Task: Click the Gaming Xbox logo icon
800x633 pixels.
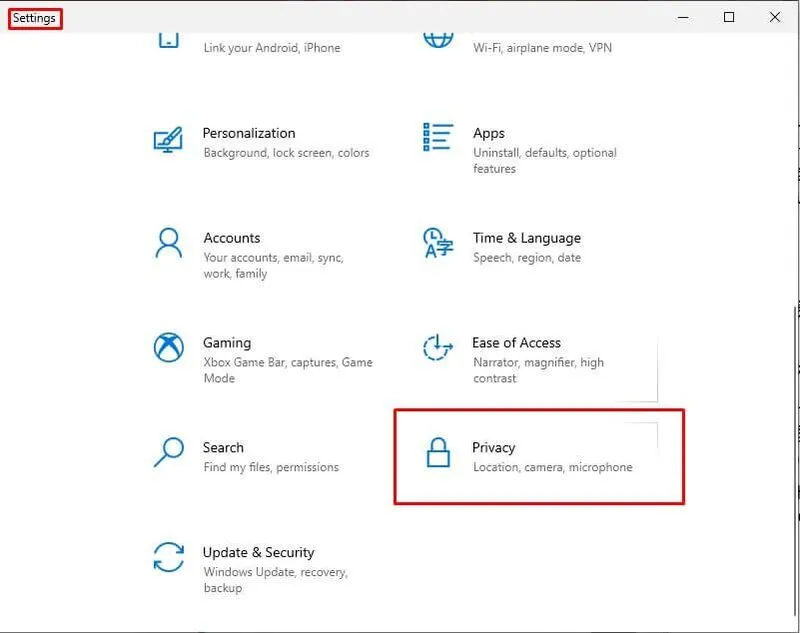Action: [x=169, y=347]
